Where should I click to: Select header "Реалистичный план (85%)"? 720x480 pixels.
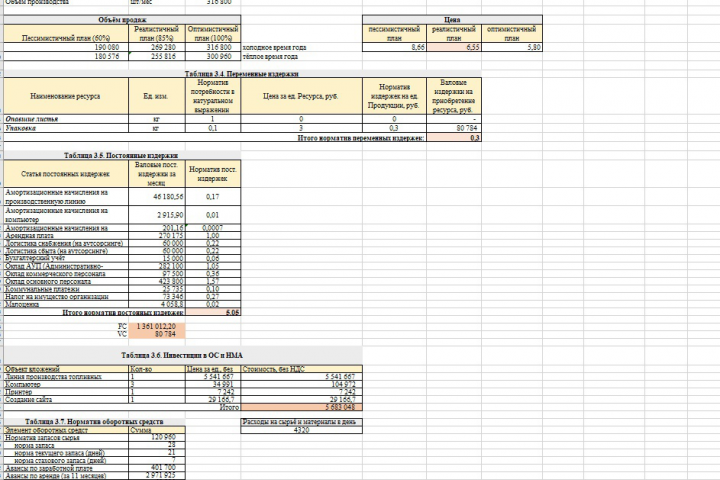(x=157, y=34)
